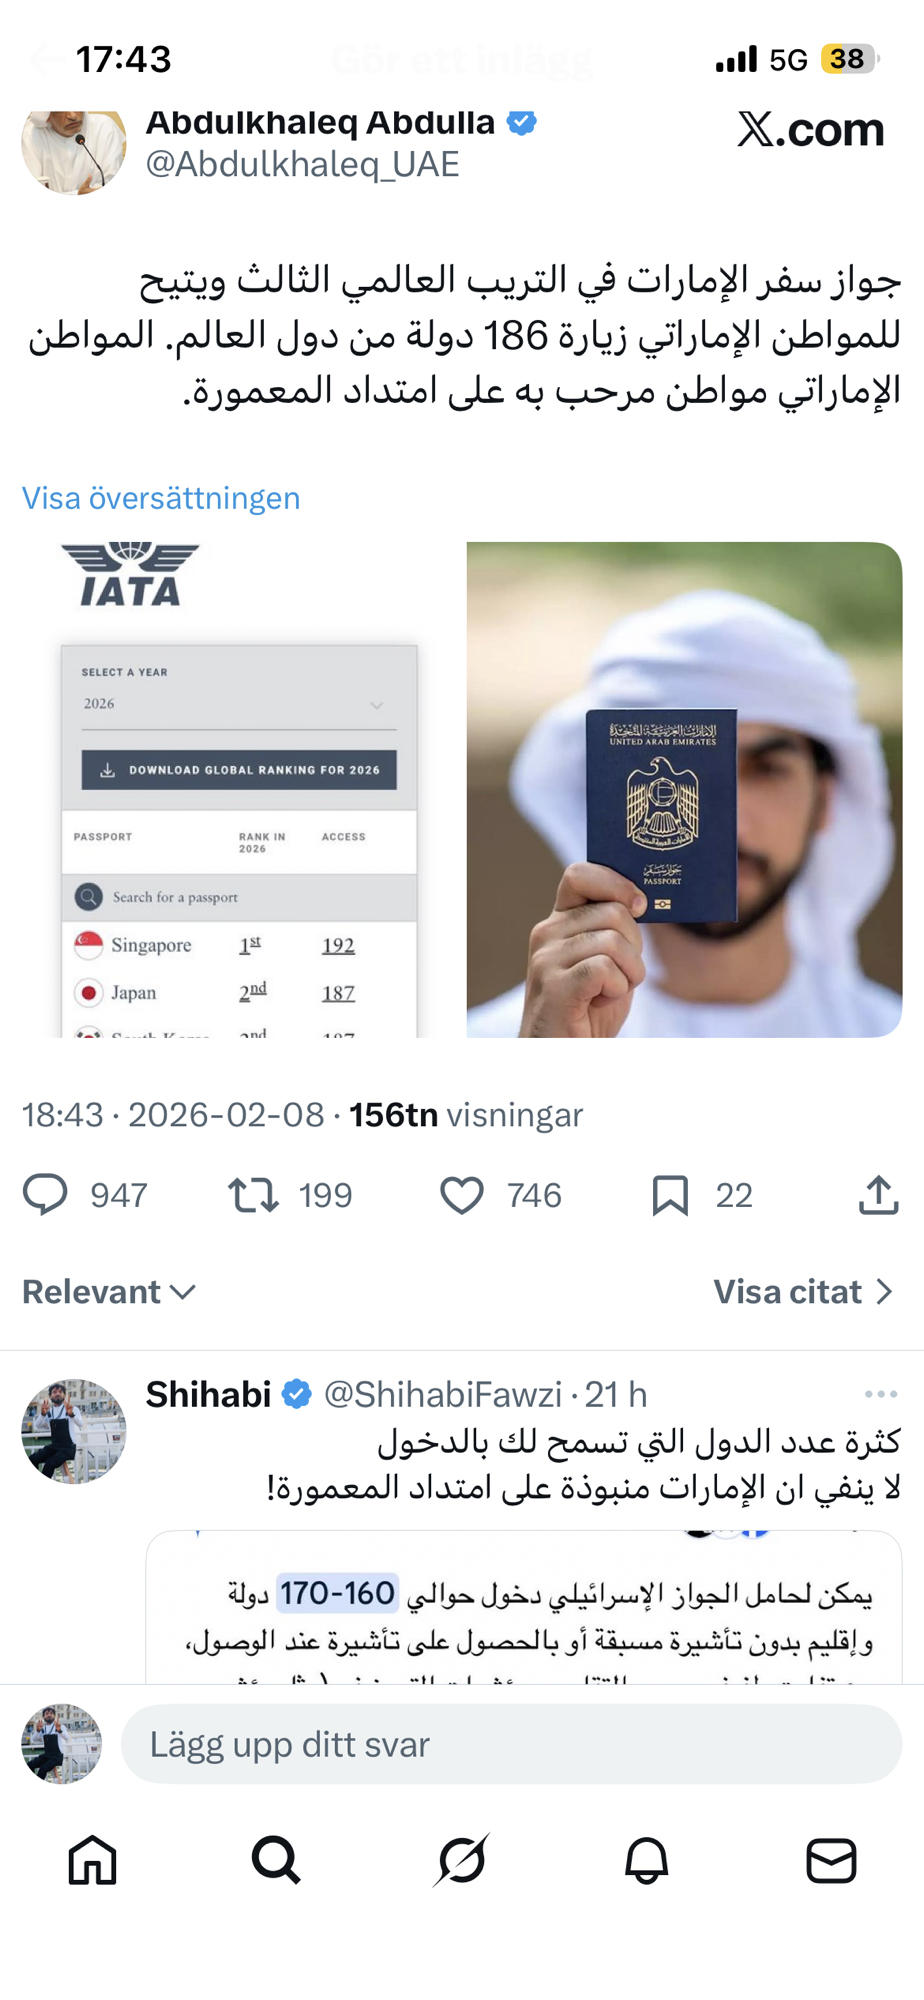Viewport: 924px width, 2000px height.
Task: Open the Grok icon in the bottom bar
Action: click(462, 1860)
